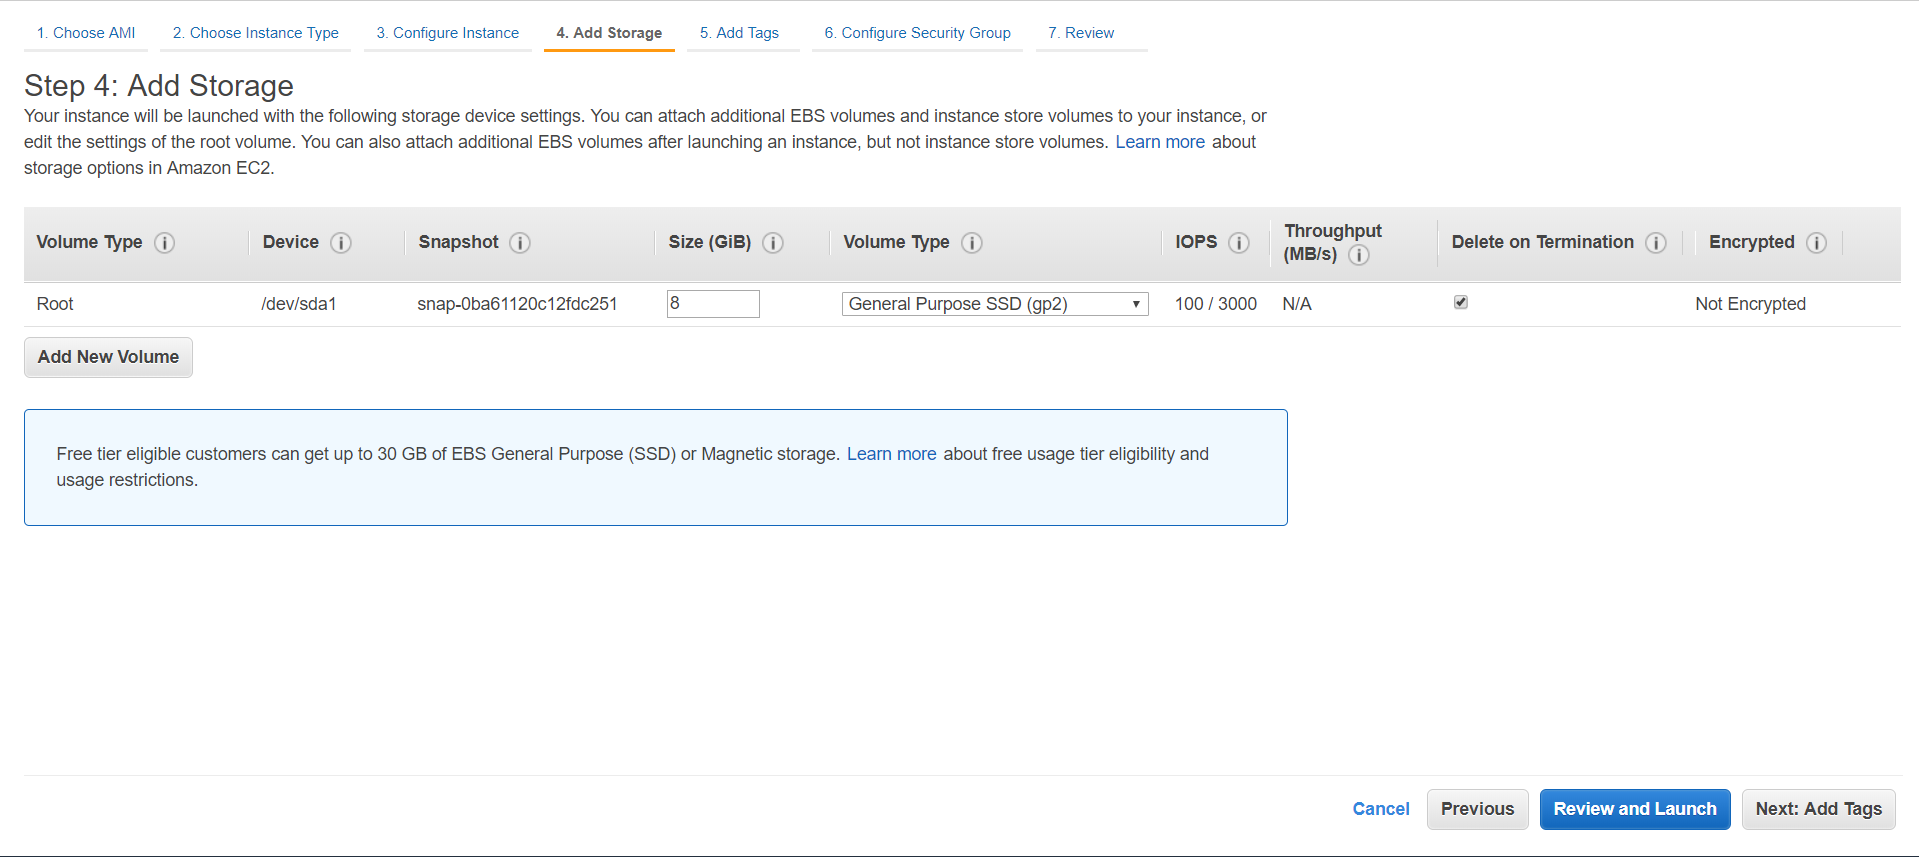The height and width of the screenshot is (857, 1919).
Task: Click the Root volume type cell
Action: click(55, 304)
